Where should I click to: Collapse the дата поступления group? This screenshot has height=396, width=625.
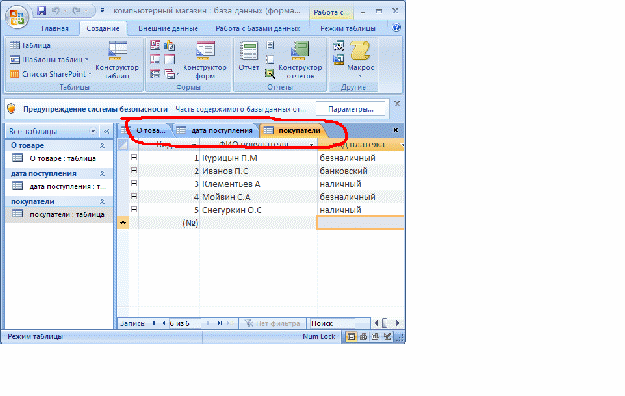click(102, 173)
